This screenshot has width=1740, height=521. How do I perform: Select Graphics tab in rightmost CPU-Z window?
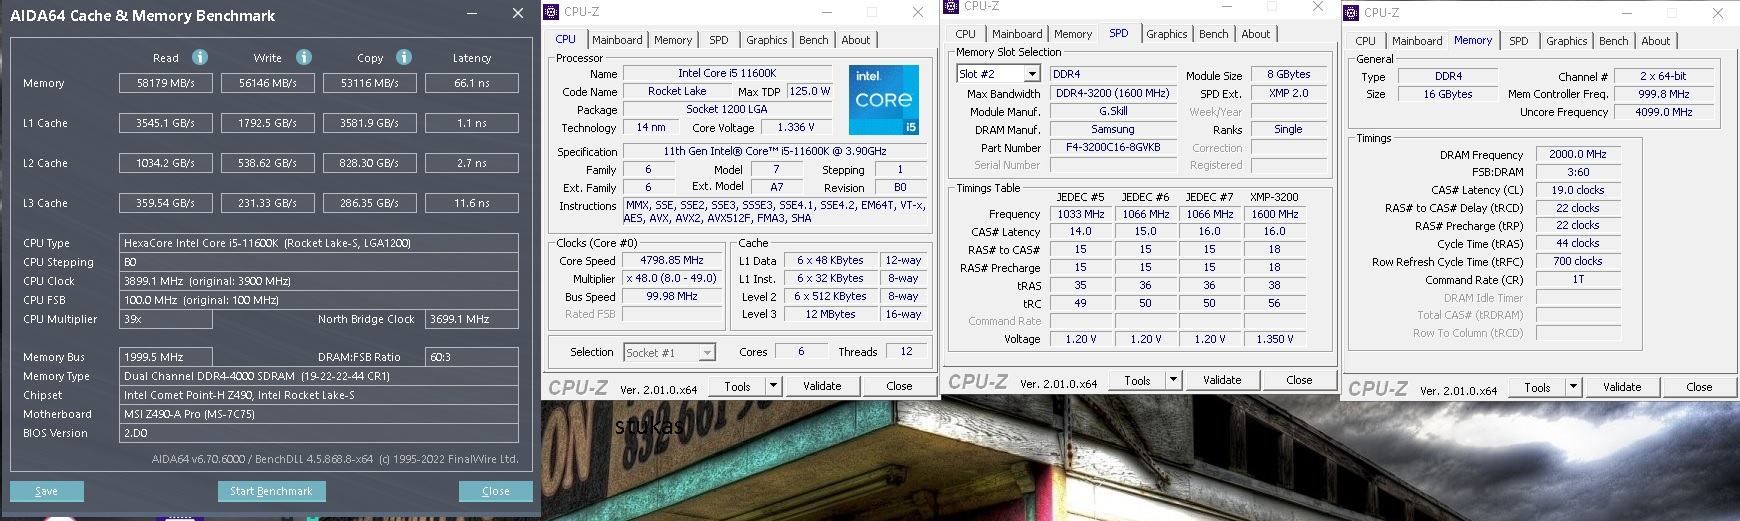tap(1567, 41)
